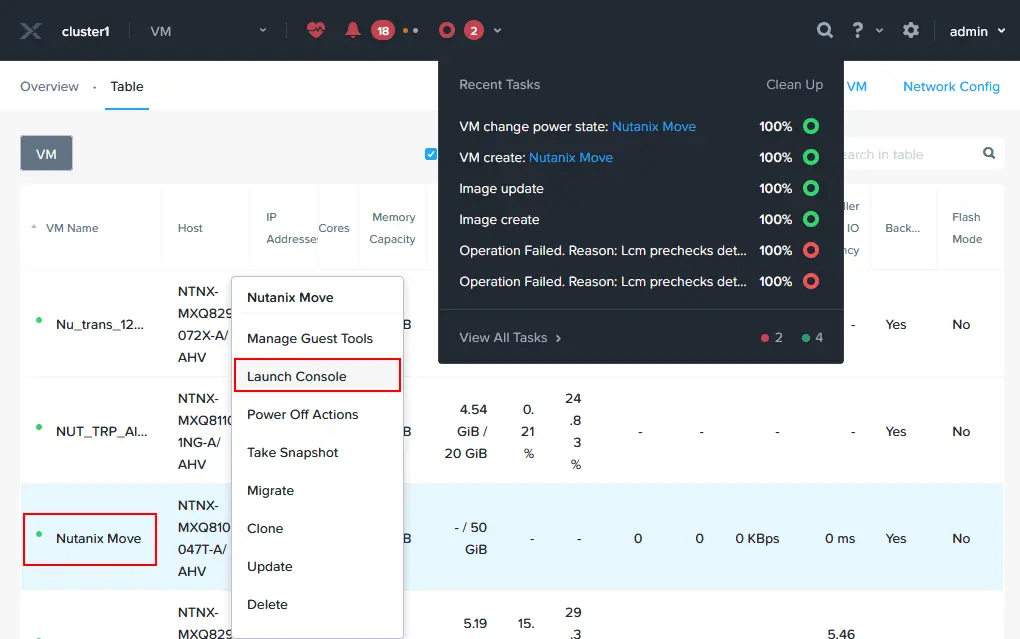Click the table search magnifier icon

coord(989,154)
